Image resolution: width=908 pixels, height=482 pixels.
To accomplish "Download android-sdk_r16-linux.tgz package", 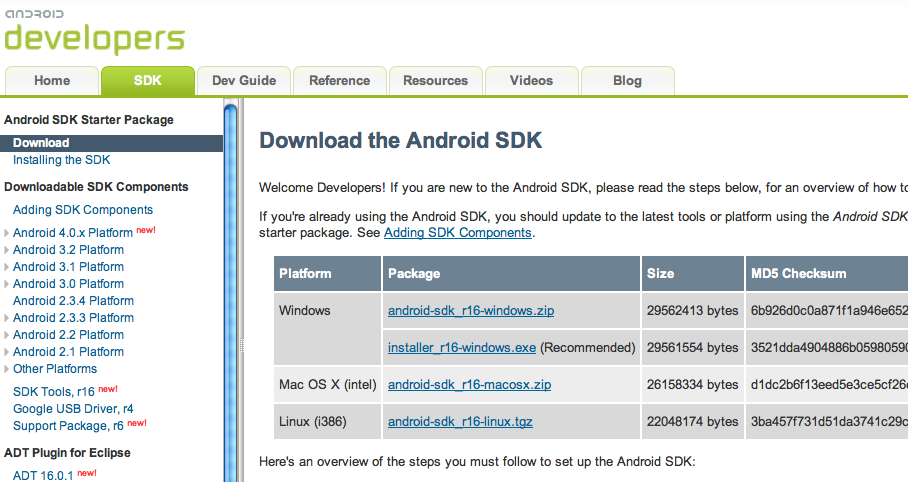I will pyautogui.click(x=460, y=422).
